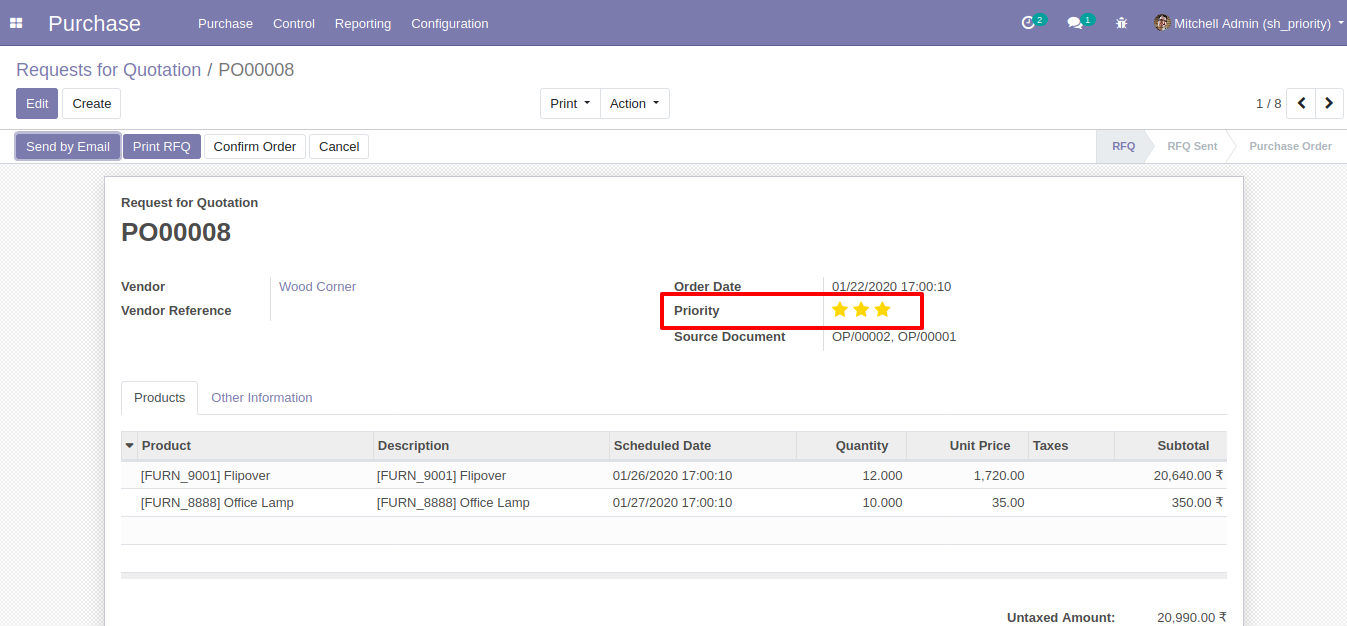The height and width of the screenshot is (626, 1347).
Task: Set priority to three stars
Action: coord(882,310)
